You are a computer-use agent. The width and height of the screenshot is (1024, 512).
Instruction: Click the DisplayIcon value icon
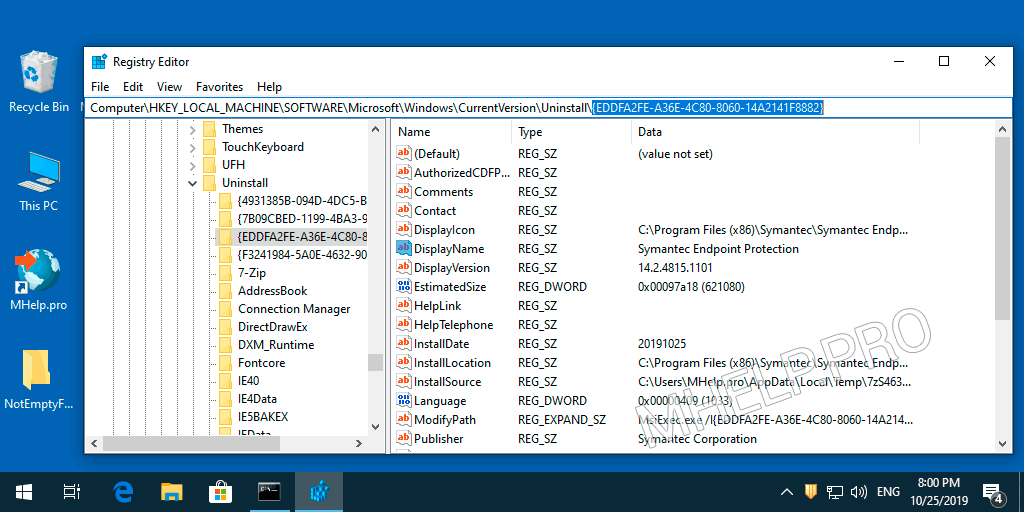coord(404,229)
